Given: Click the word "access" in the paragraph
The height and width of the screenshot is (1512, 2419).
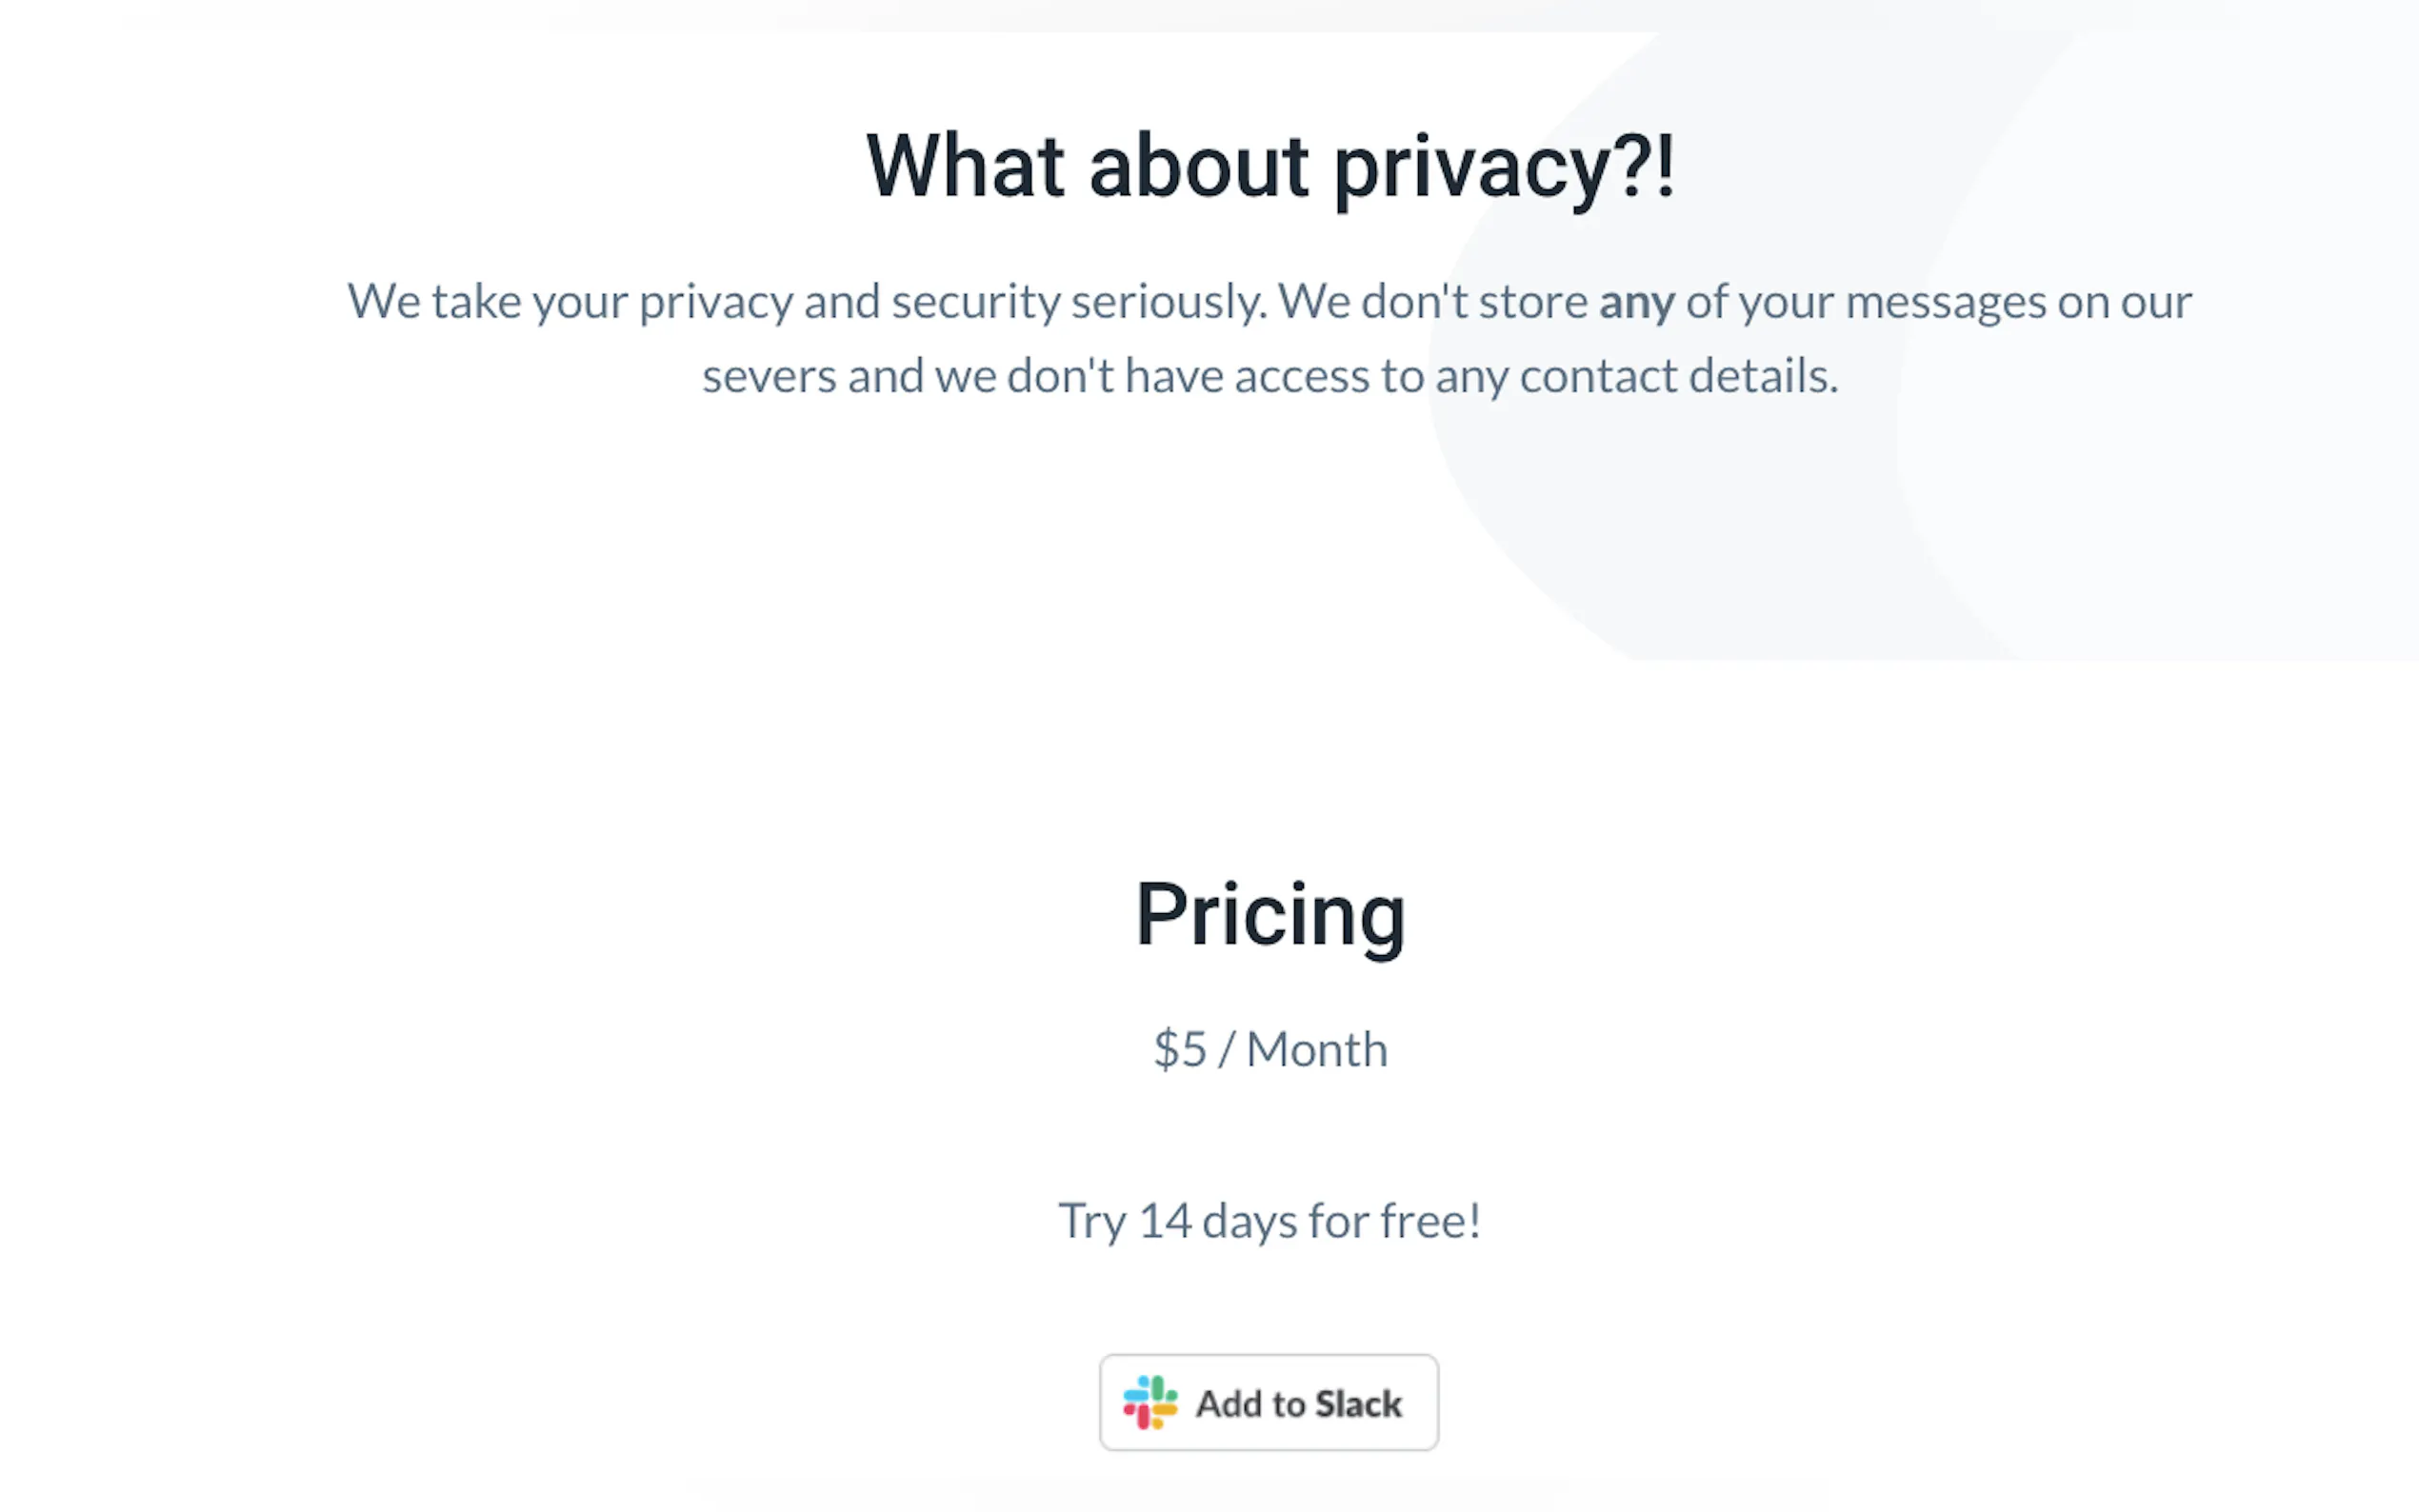Looking at the screenshot, I should 1302,377.
